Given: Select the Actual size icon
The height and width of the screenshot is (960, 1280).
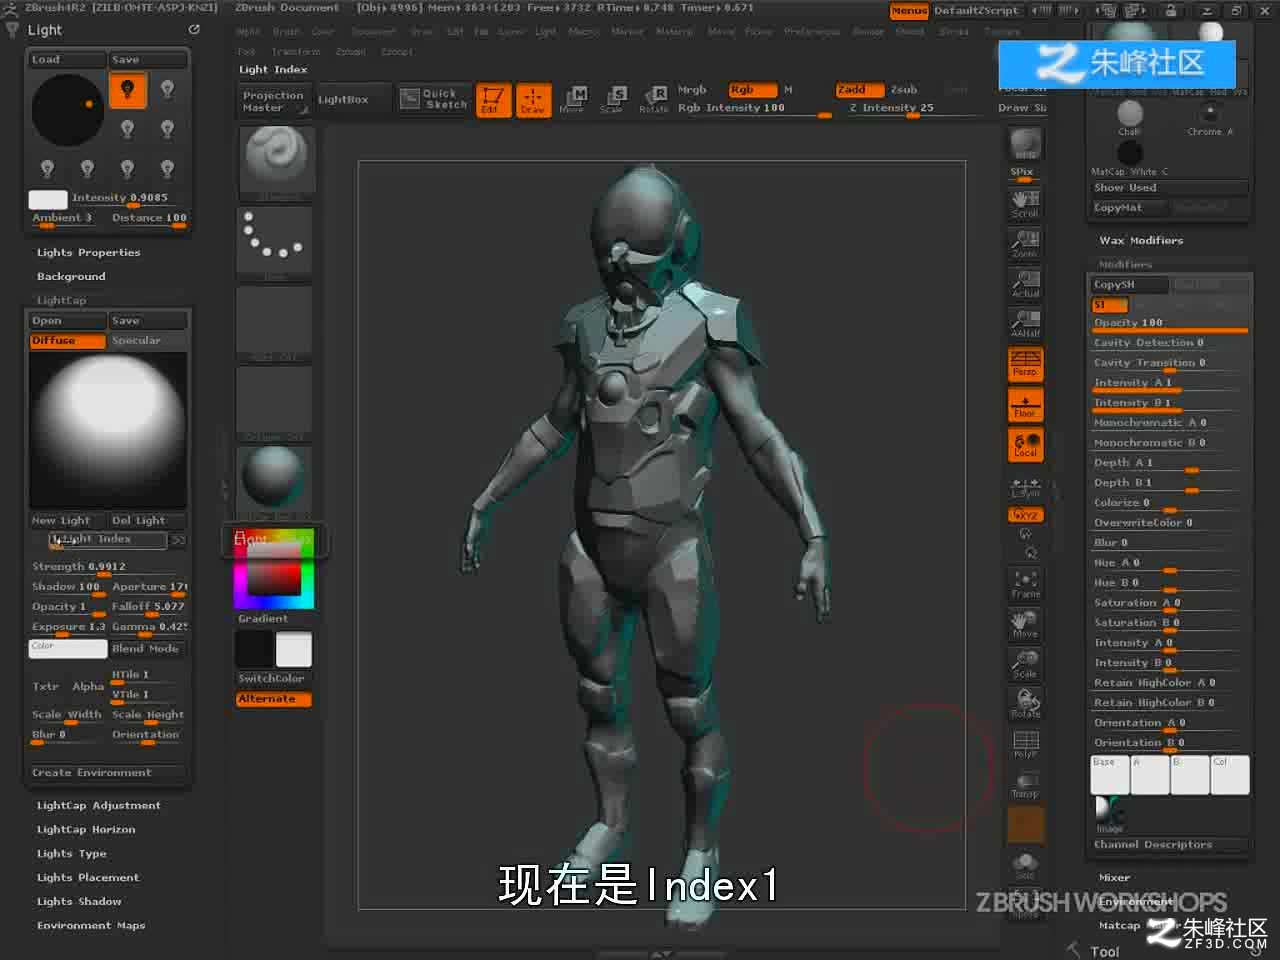Looking at the screenshot, I should coord(1025,283).
